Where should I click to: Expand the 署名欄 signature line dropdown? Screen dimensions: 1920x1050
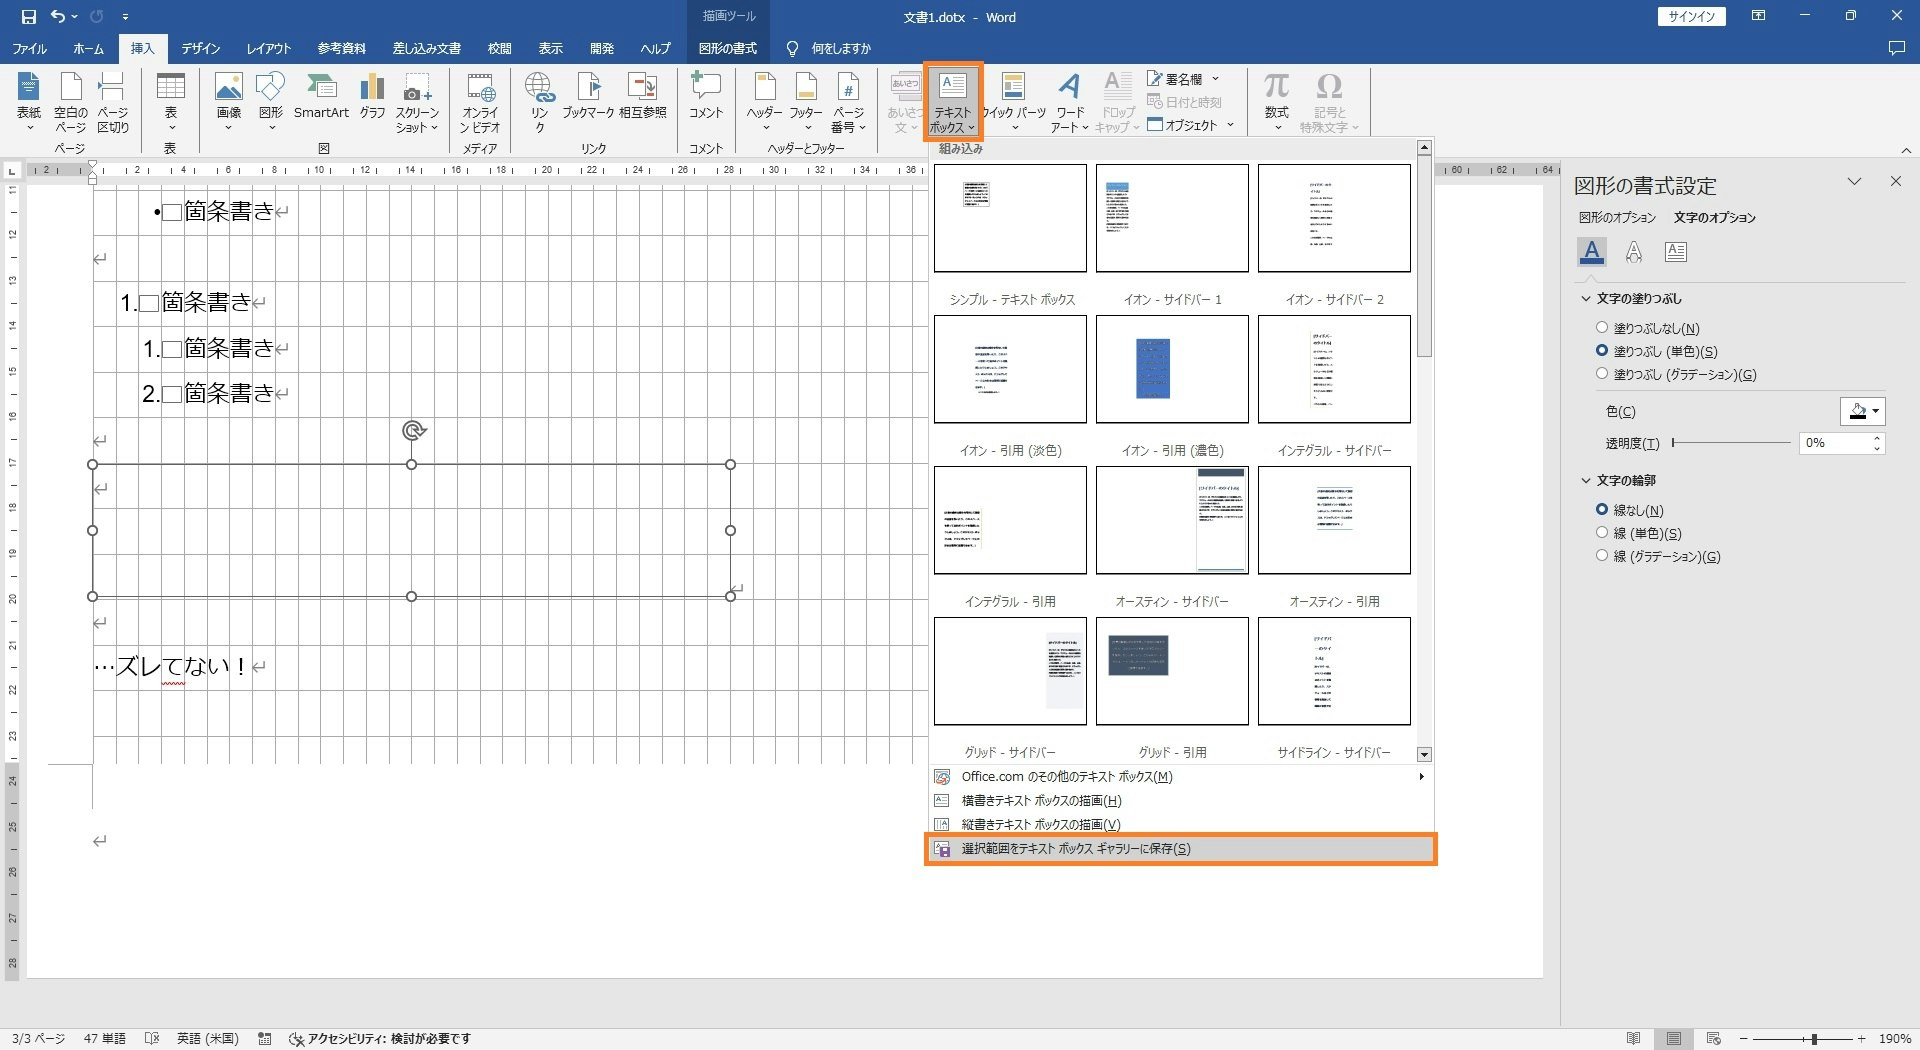1216,79
